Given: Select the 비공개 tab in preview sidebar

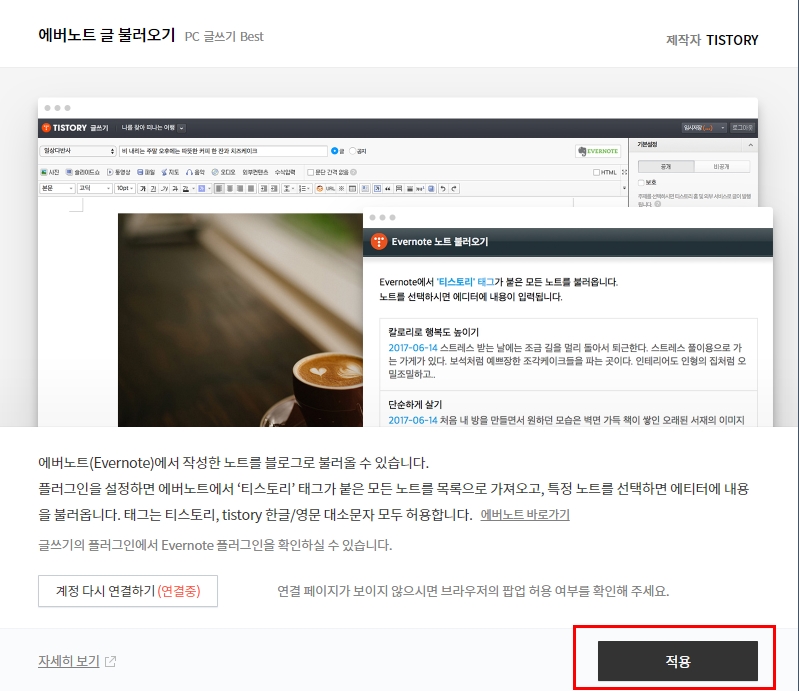Looking at the screenshot, I should (722, 167).
